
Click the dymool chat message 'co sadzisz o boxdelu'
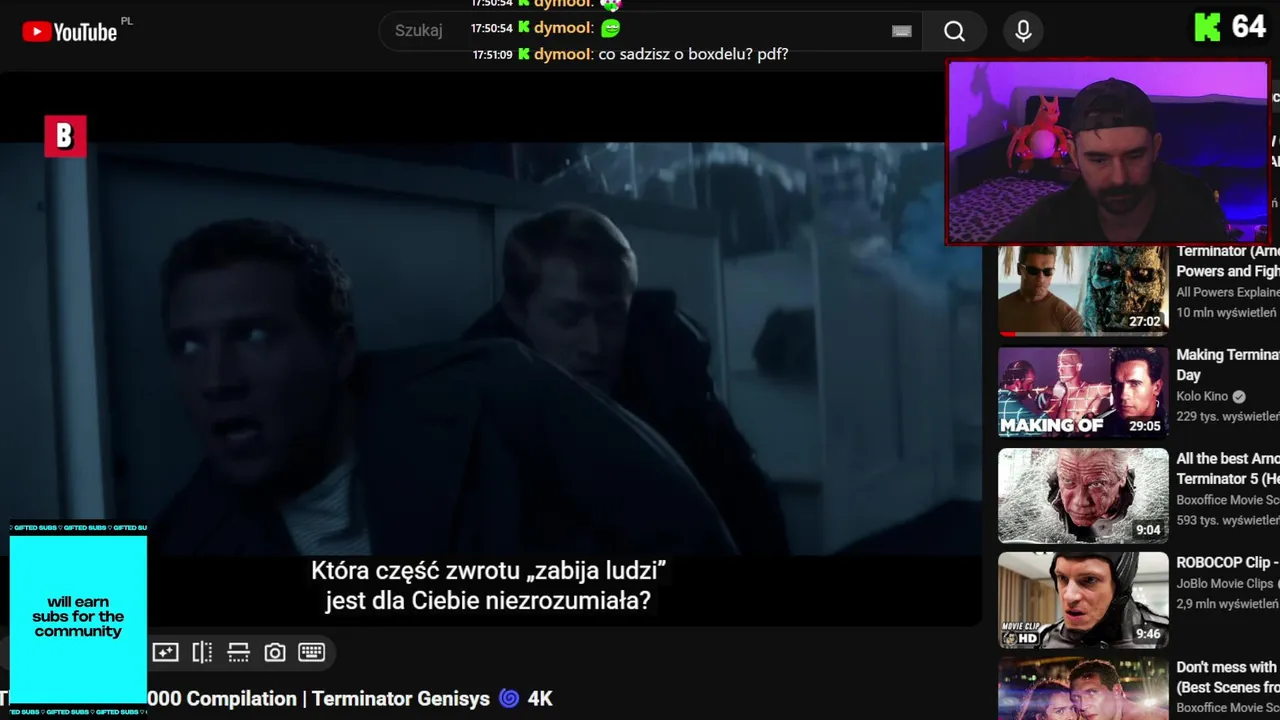pos(693,54)
